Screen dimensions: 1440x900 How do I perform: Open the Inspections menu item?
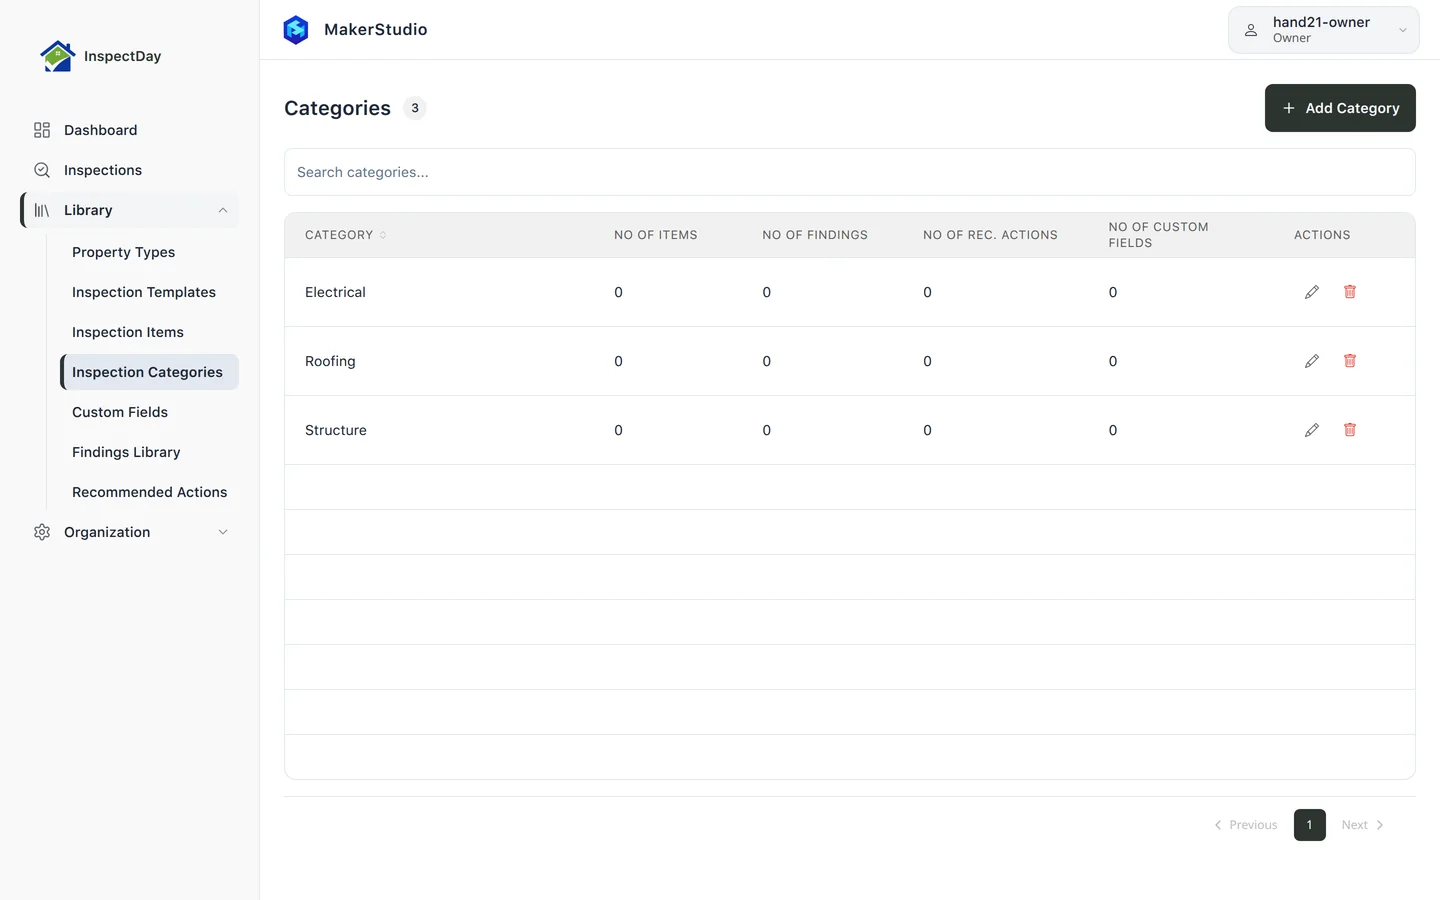[x=130, y=170]
